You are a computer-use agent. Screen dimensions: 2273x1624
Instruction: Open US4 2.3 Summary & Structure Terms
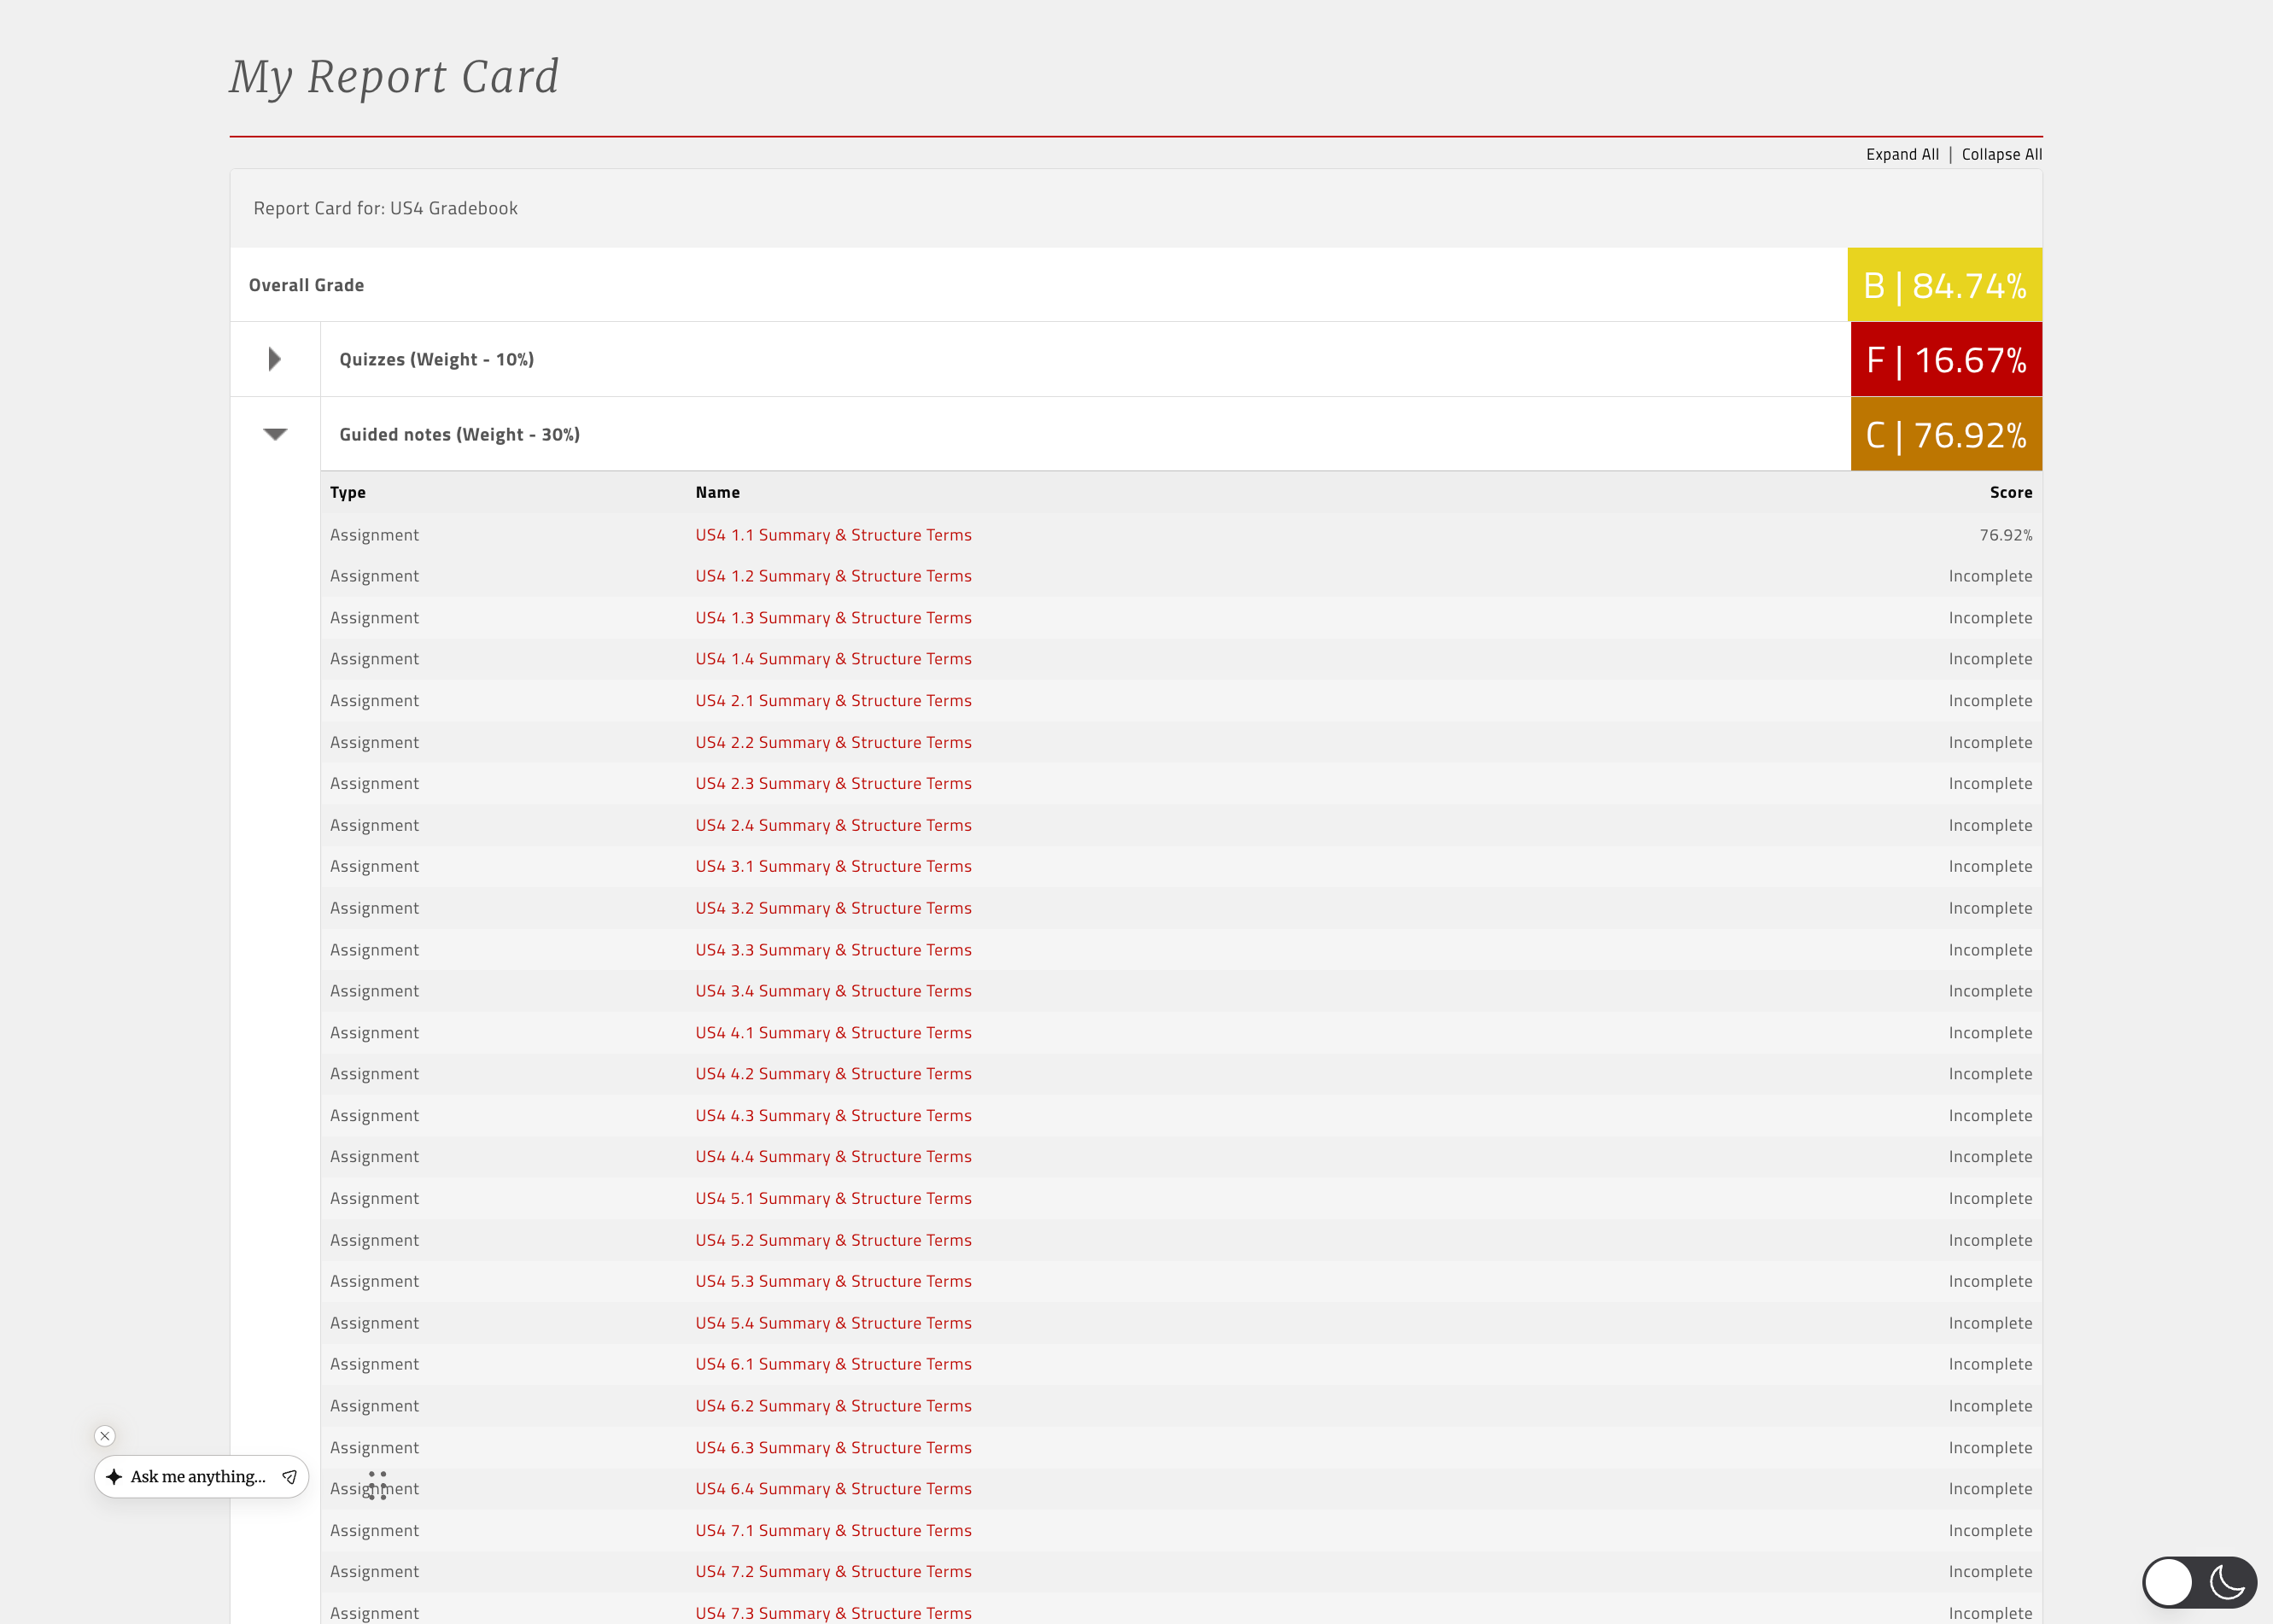[x=833, y=783]
